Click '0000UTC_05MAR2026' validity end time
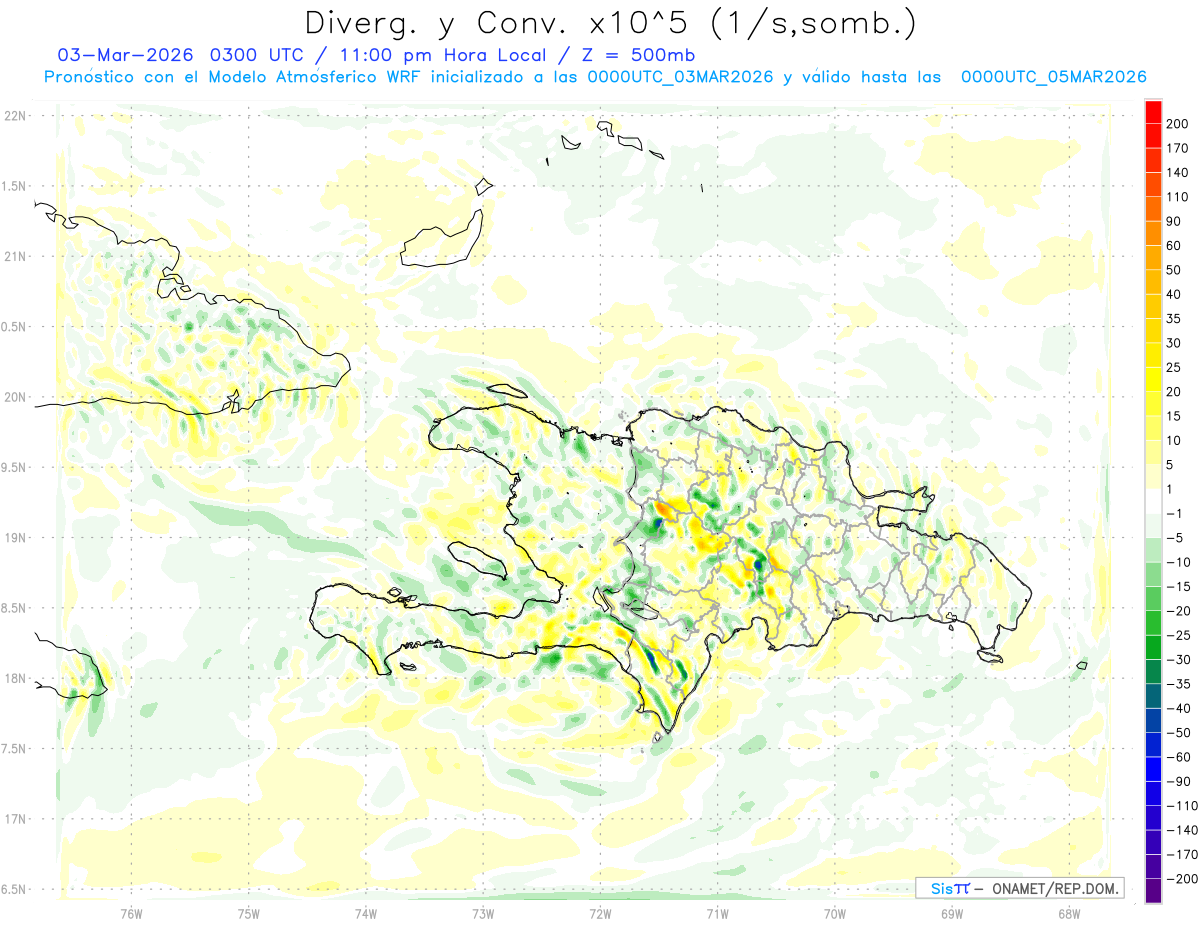The height and width of the screenshot is (927, 1200). [x=1053, y=77]
